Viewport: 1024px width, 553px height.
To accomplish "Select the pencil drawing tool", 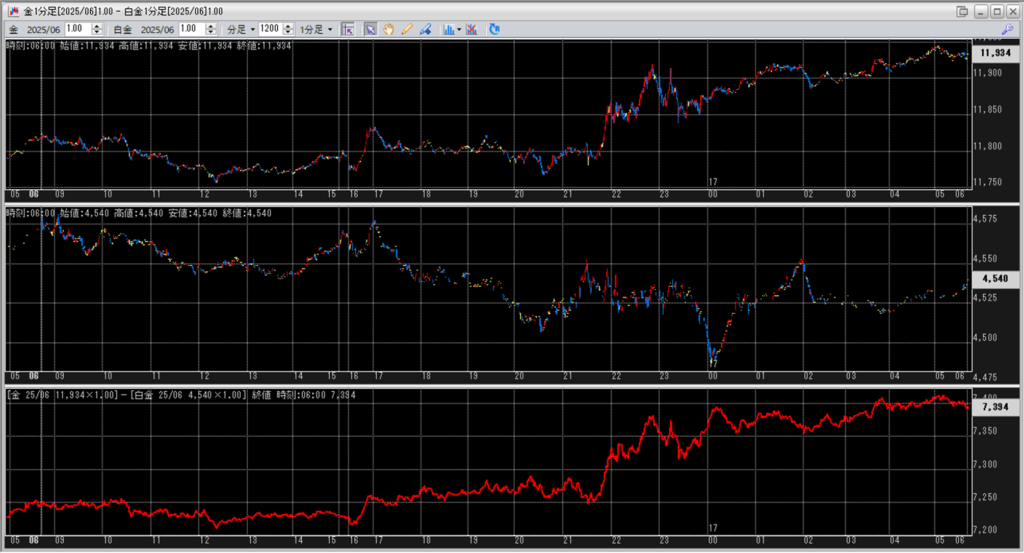I will [407, 29].
